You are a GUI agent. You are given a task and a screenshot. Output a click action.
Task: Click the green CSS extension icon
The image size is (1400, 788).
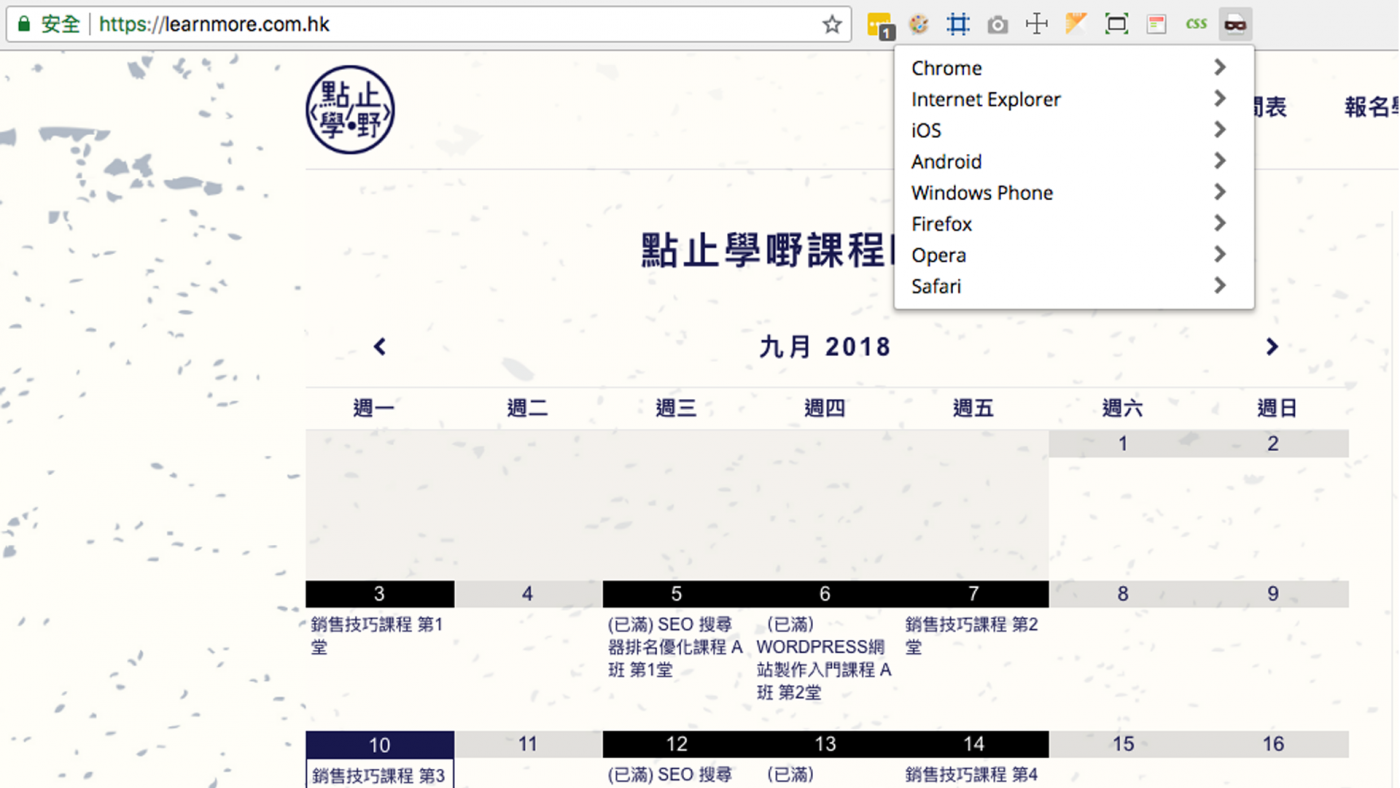1196,25
